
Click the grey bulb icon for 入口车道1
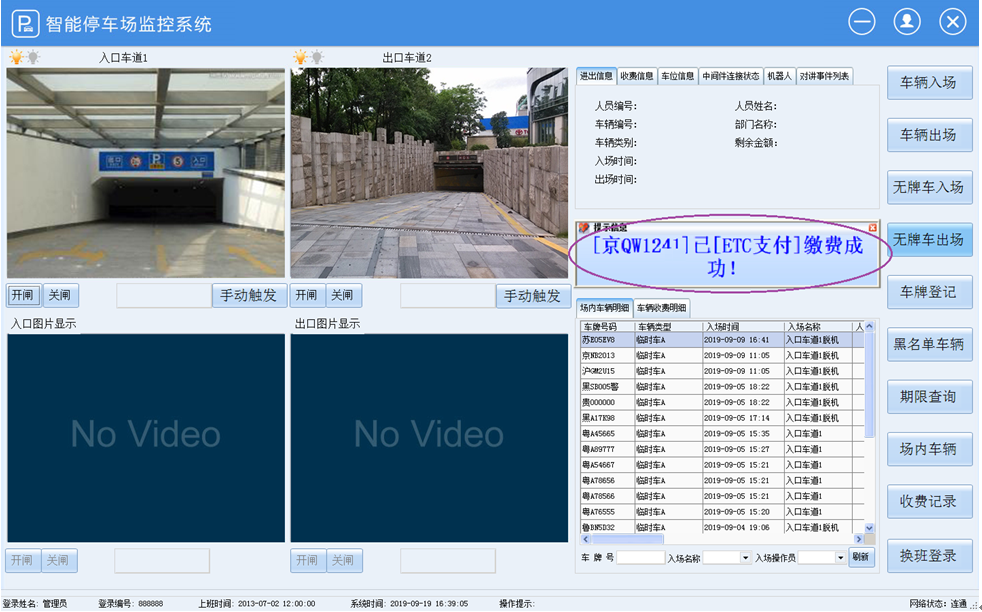(x=33, y=58)
